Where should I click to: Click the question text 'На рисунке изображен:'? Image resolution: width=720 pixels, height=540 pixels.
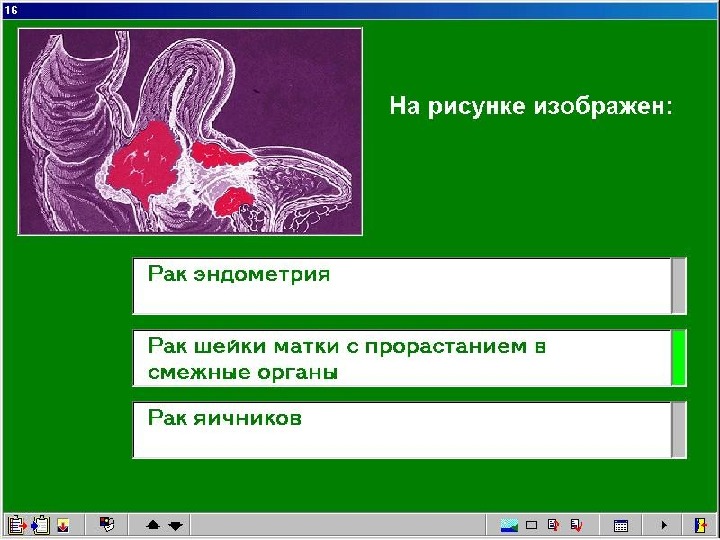point(531,107)
